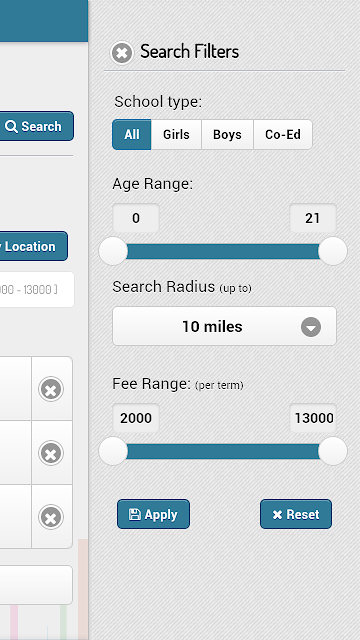Select the Co-Ed school type option

(283, 134)
